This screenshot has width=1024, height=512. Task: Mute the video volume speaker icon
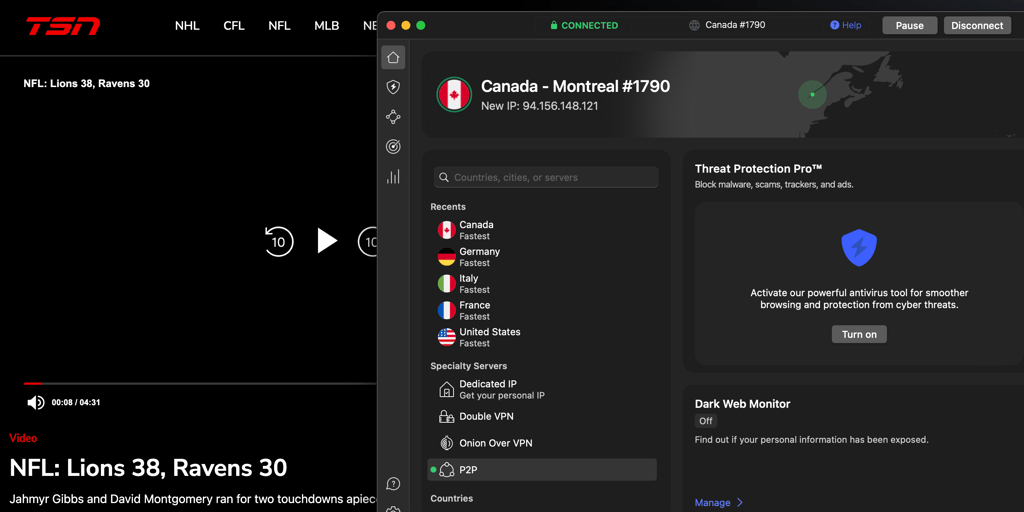[x=36, y=402]
